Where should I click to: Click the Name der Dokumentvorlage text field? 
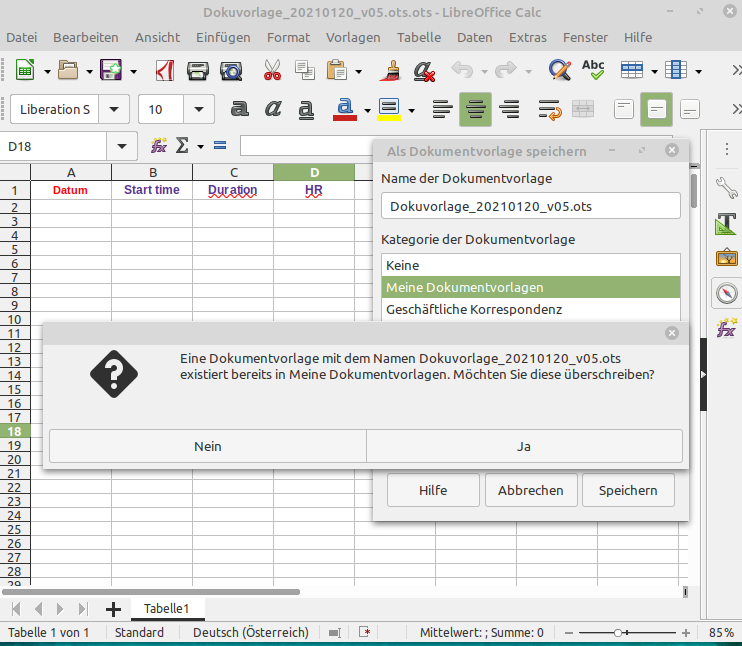pyautogui.click(x=530, y=205)
